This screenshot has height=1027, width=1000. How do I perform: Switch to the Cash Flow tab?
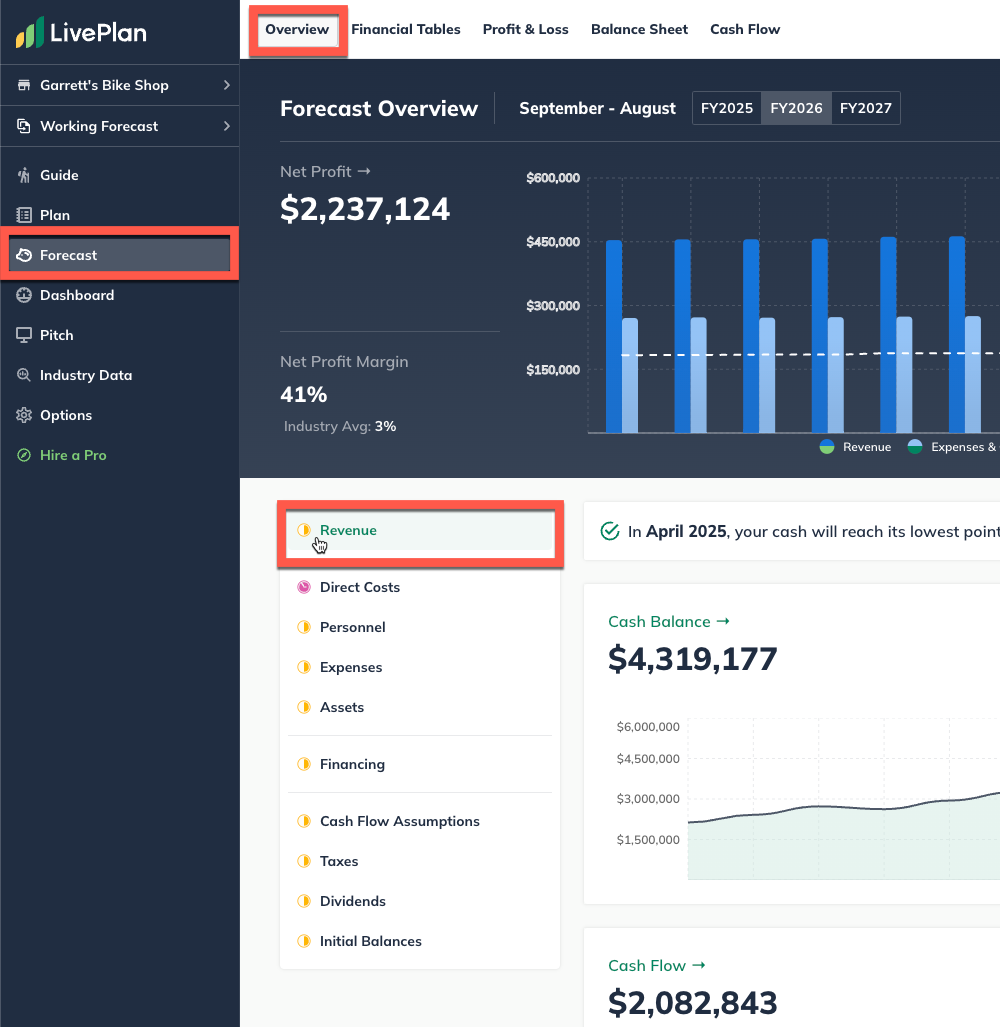tap(745, 29)
